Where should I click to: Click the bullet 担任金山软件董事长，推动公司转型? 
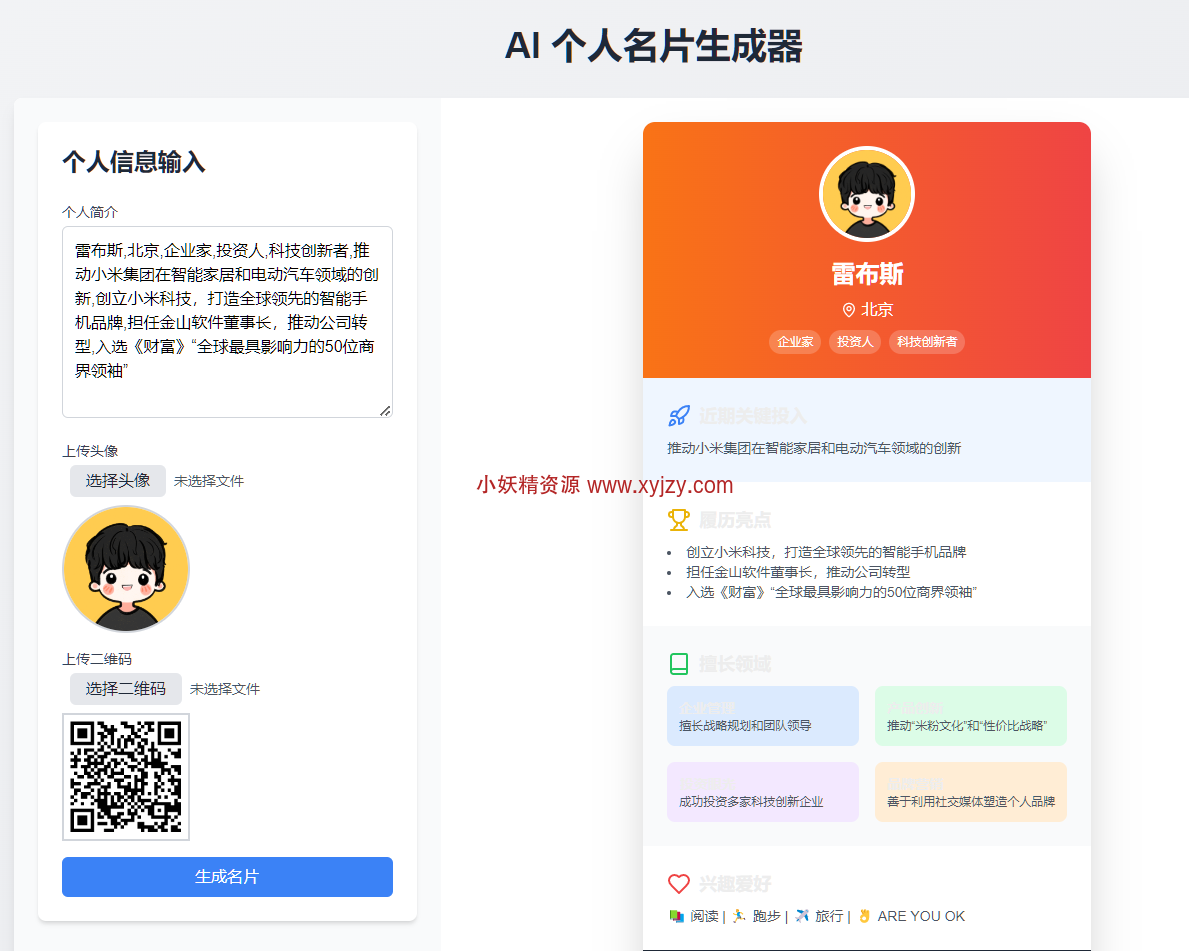point(798,573)
